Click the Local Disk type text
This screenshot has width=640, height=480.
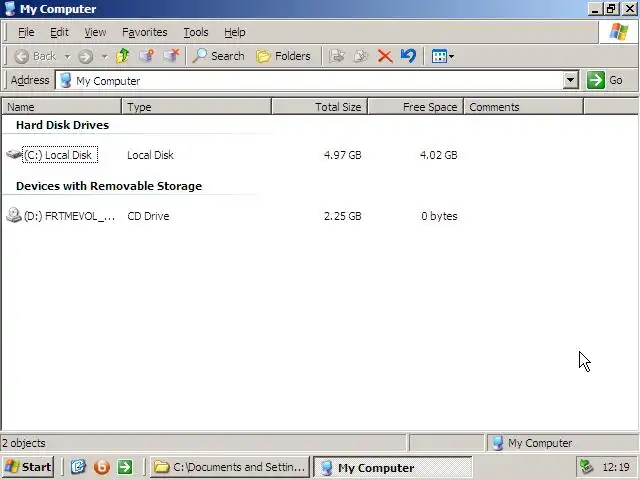[150, 155]
